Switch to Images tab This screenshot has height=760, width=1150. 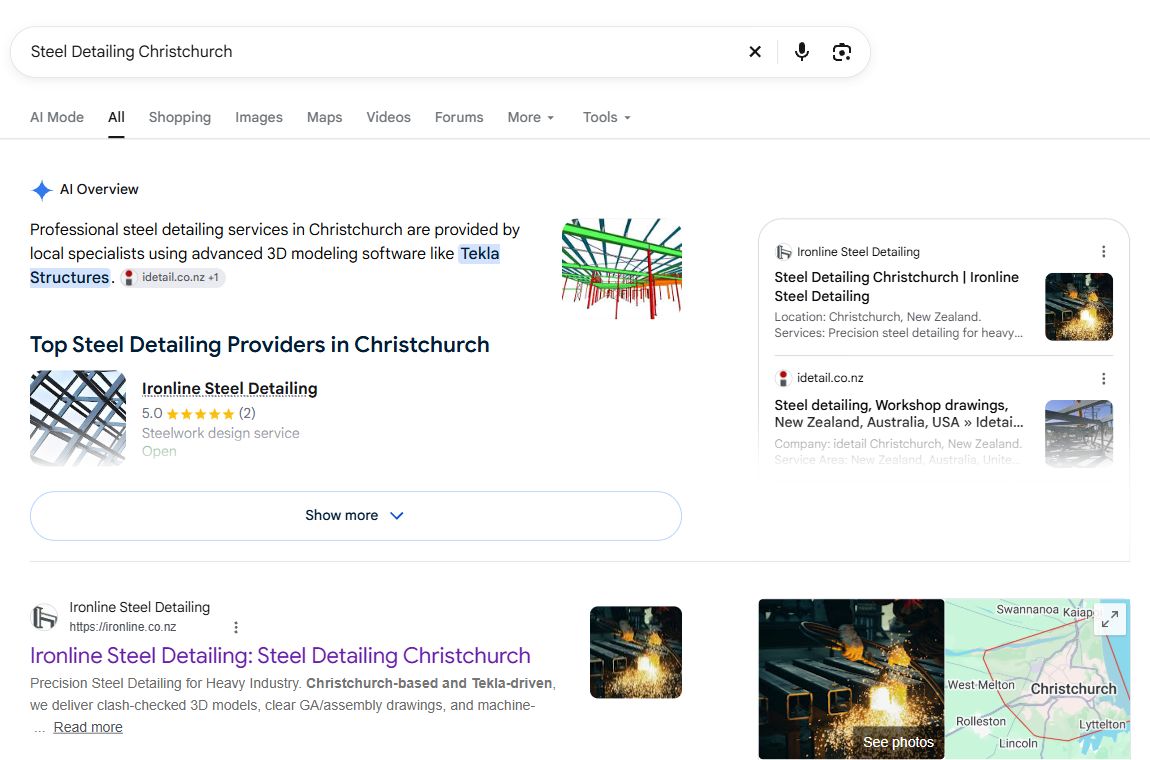259,117
